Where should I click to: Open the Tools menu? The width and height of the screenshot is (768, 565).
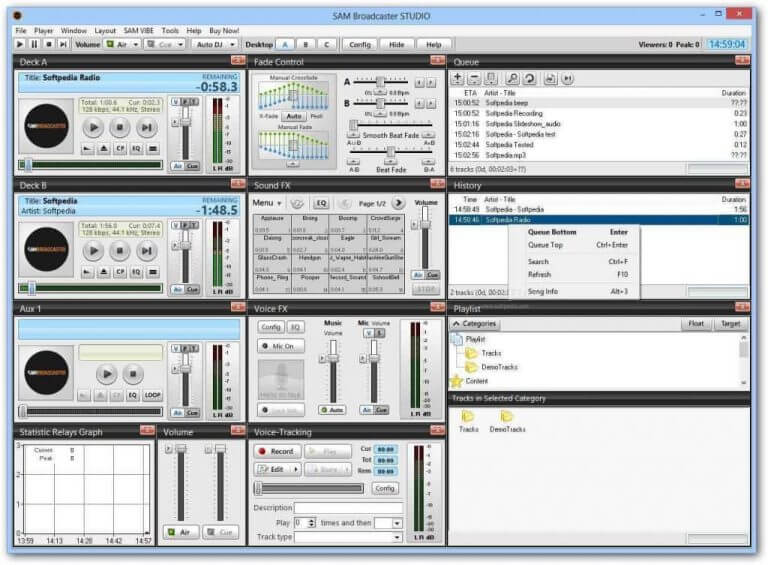pos(170,30)
